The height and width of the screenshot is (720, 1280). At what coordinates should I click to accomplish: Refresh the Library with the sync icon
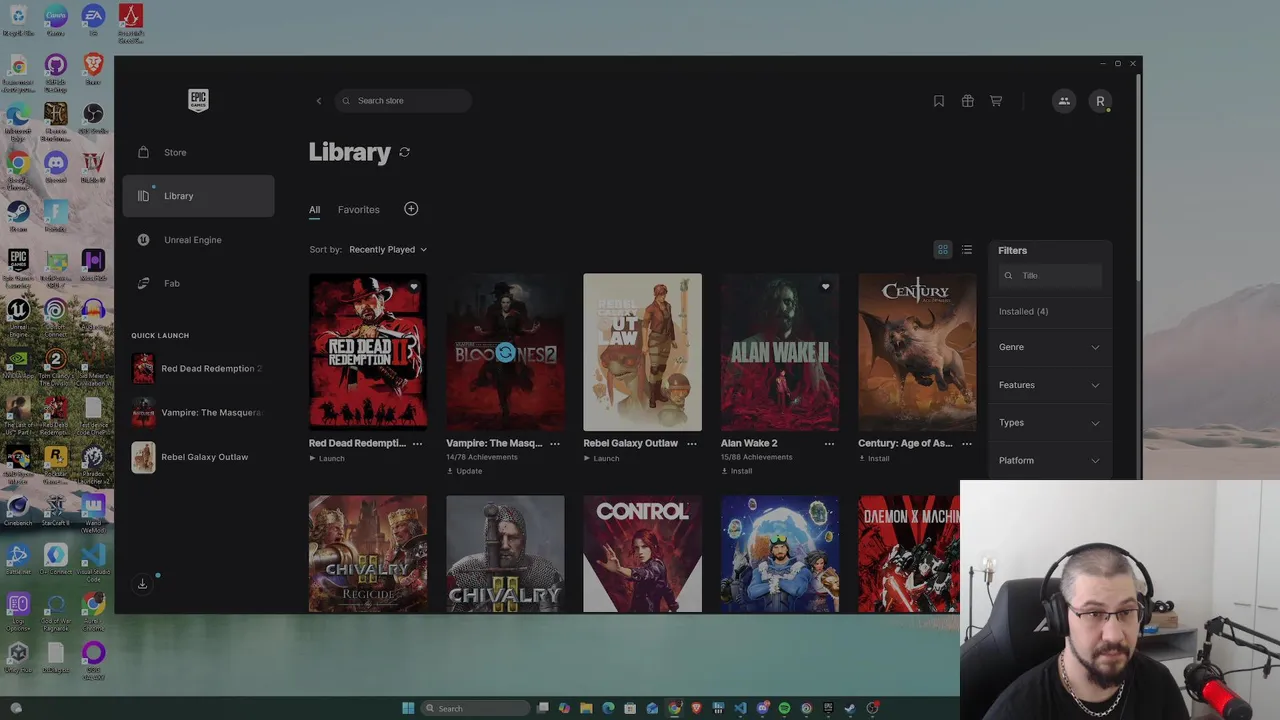pyautogui.click(x=404, y=152)
